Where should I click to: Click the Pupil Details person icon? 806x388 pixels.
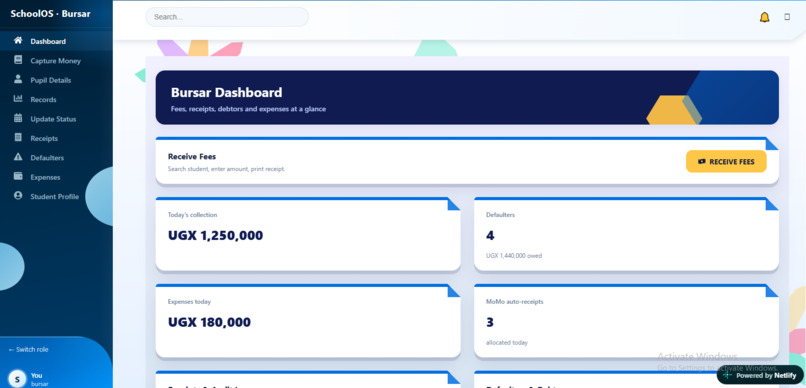(x=18, y=80)
